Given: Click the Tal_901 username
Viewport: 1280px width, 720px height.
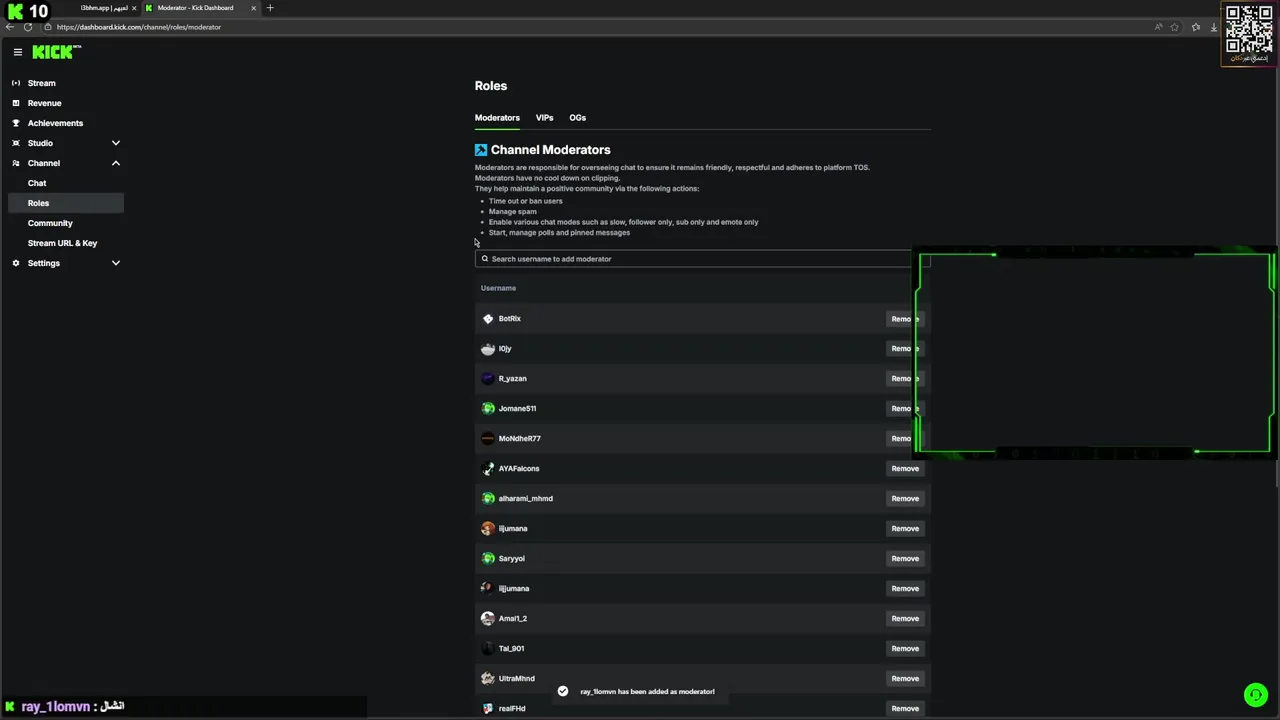Looking at the screenshot, I should (x=511, y=648).
